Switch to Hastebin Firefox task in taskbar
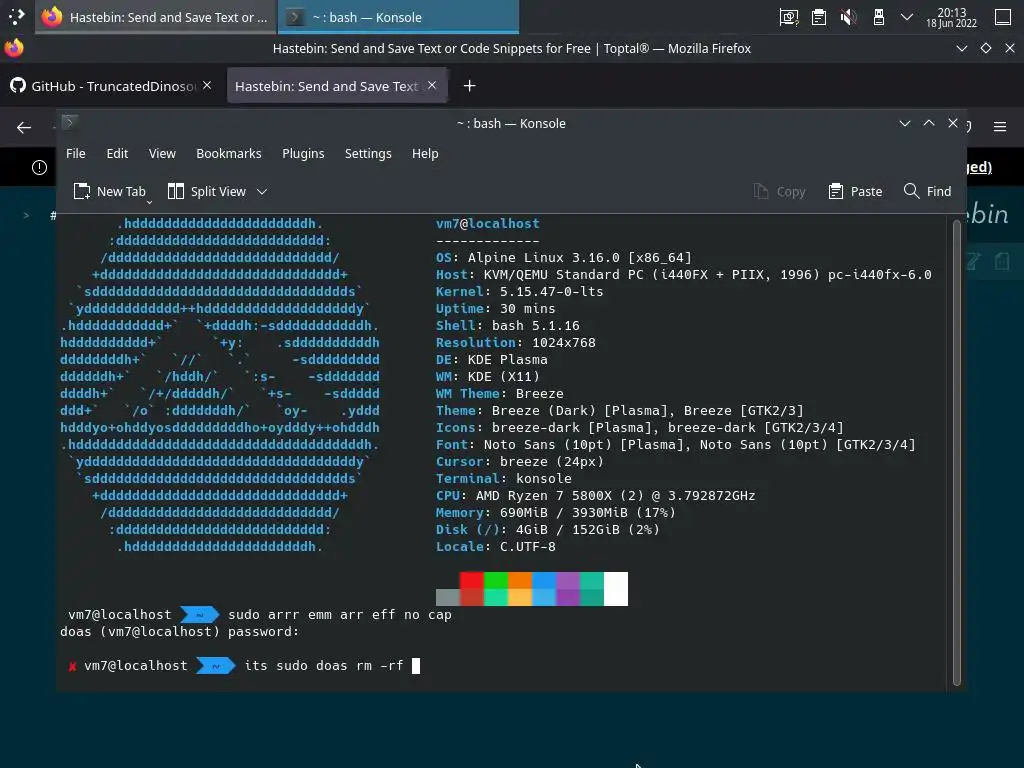Image resolution: width=1024 pixels, height=768 pixels. tap(157, 17)
